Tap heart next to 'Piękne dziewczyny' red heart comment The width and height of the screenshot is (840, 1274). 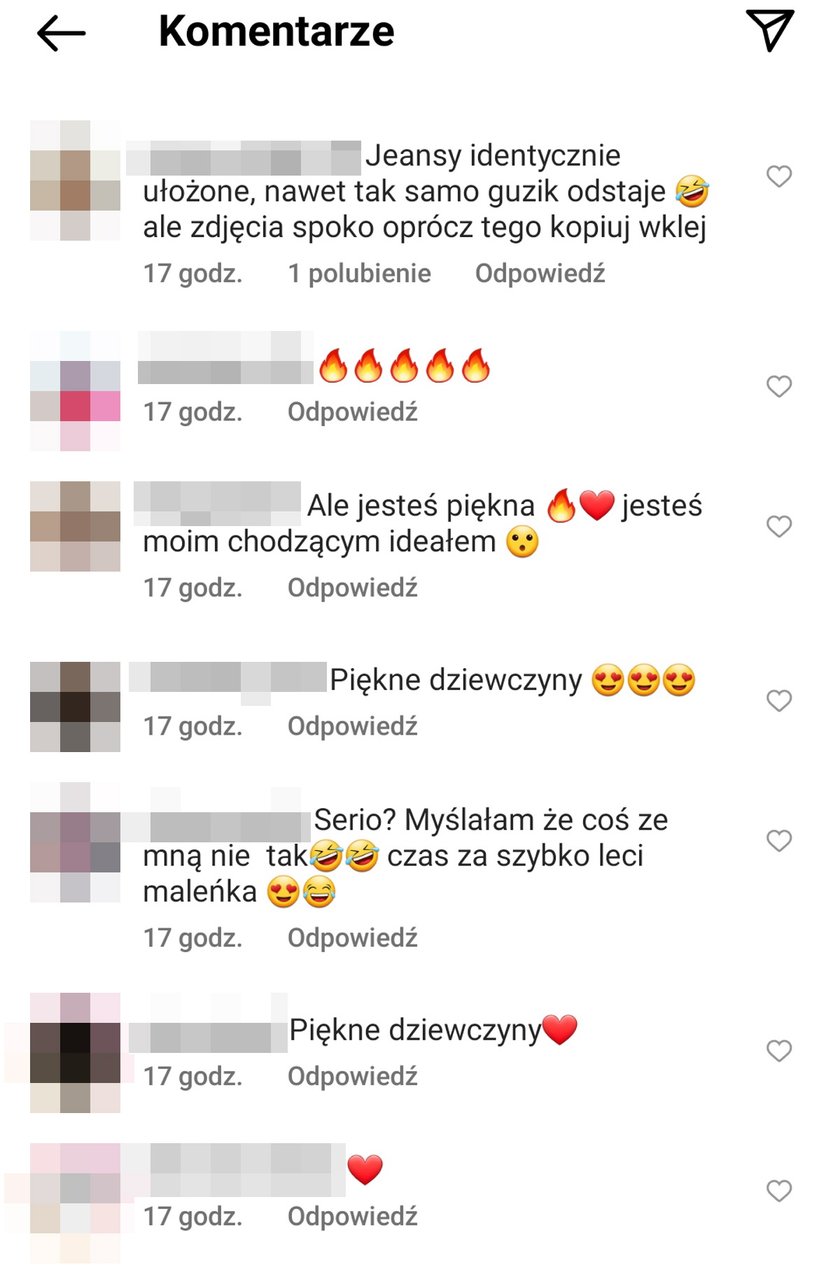click(779, 1051)
